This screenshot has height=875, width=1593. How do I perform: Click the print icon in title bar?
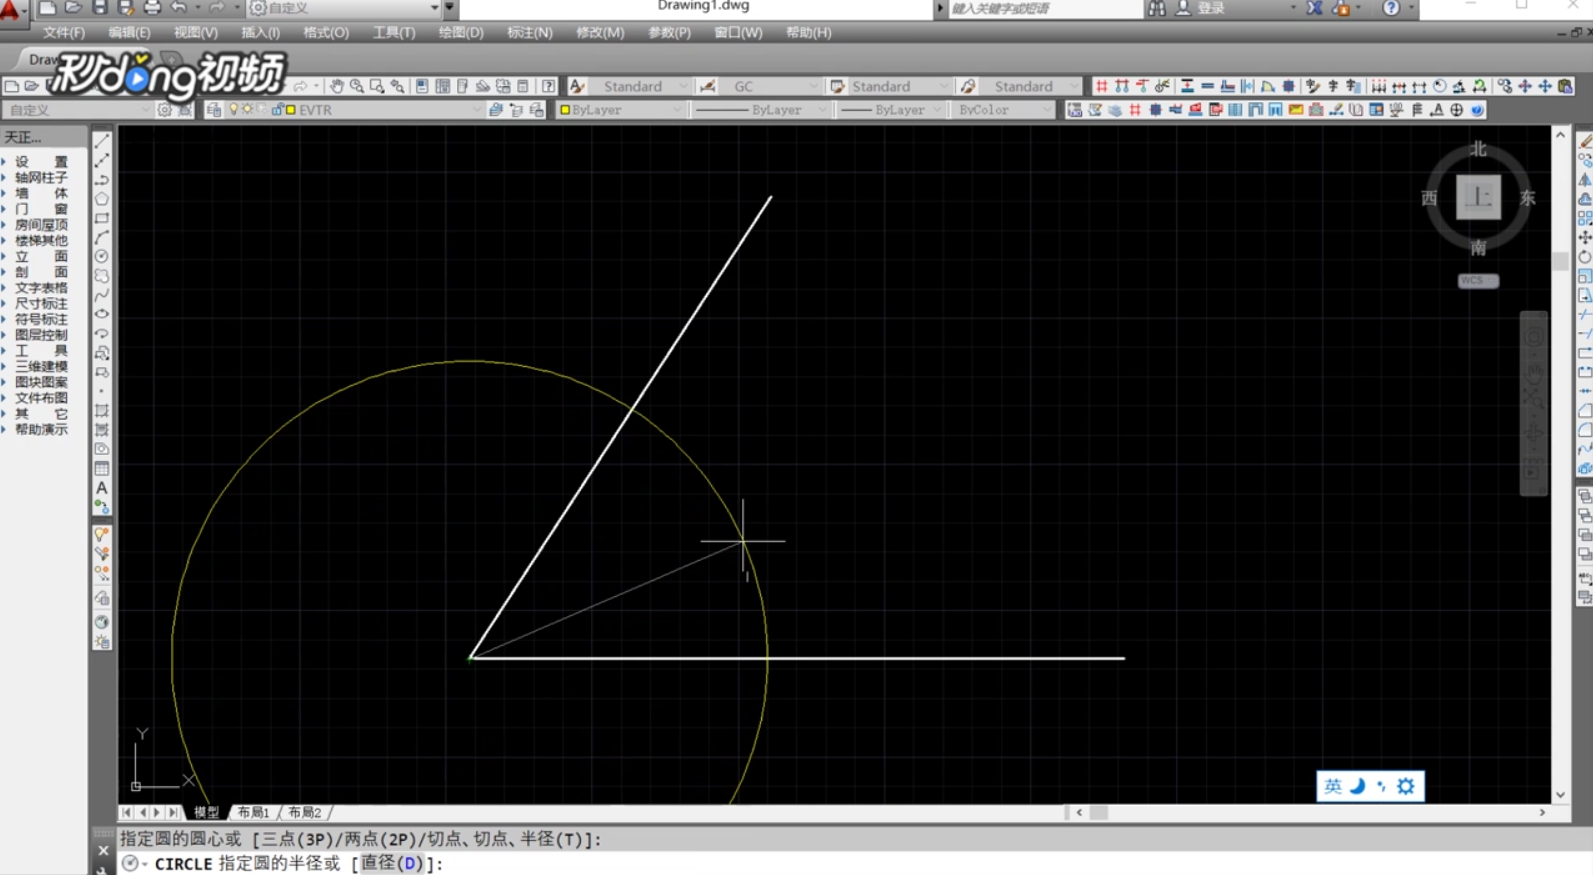point(152,8)
